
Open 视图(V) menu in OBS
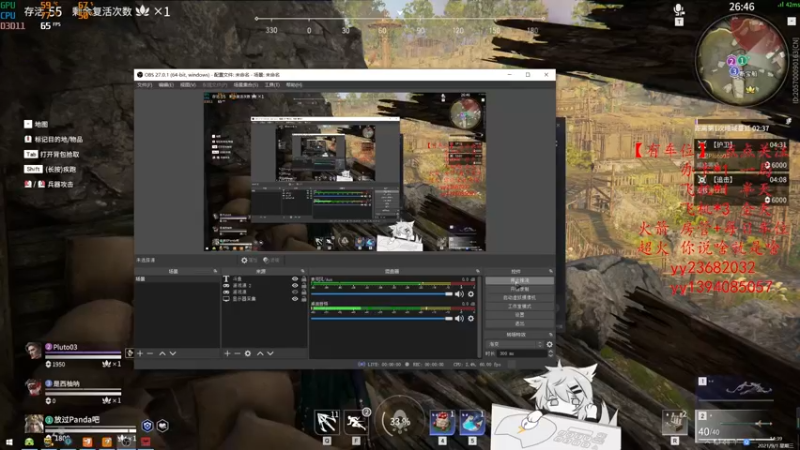(188, 85)
